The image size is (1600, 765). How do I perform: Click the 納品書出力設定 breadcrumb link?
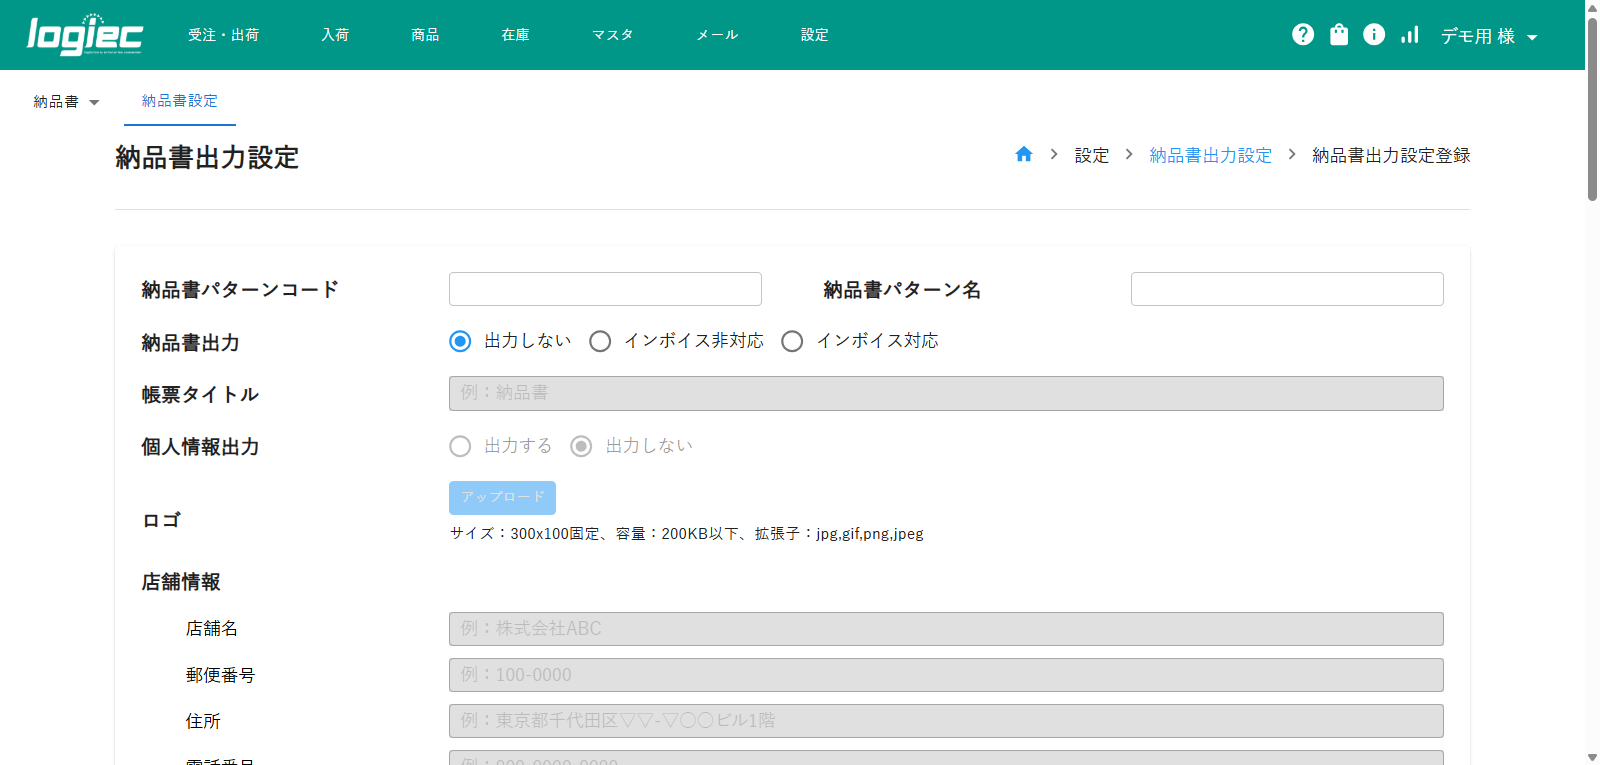tap(1210, 155)
